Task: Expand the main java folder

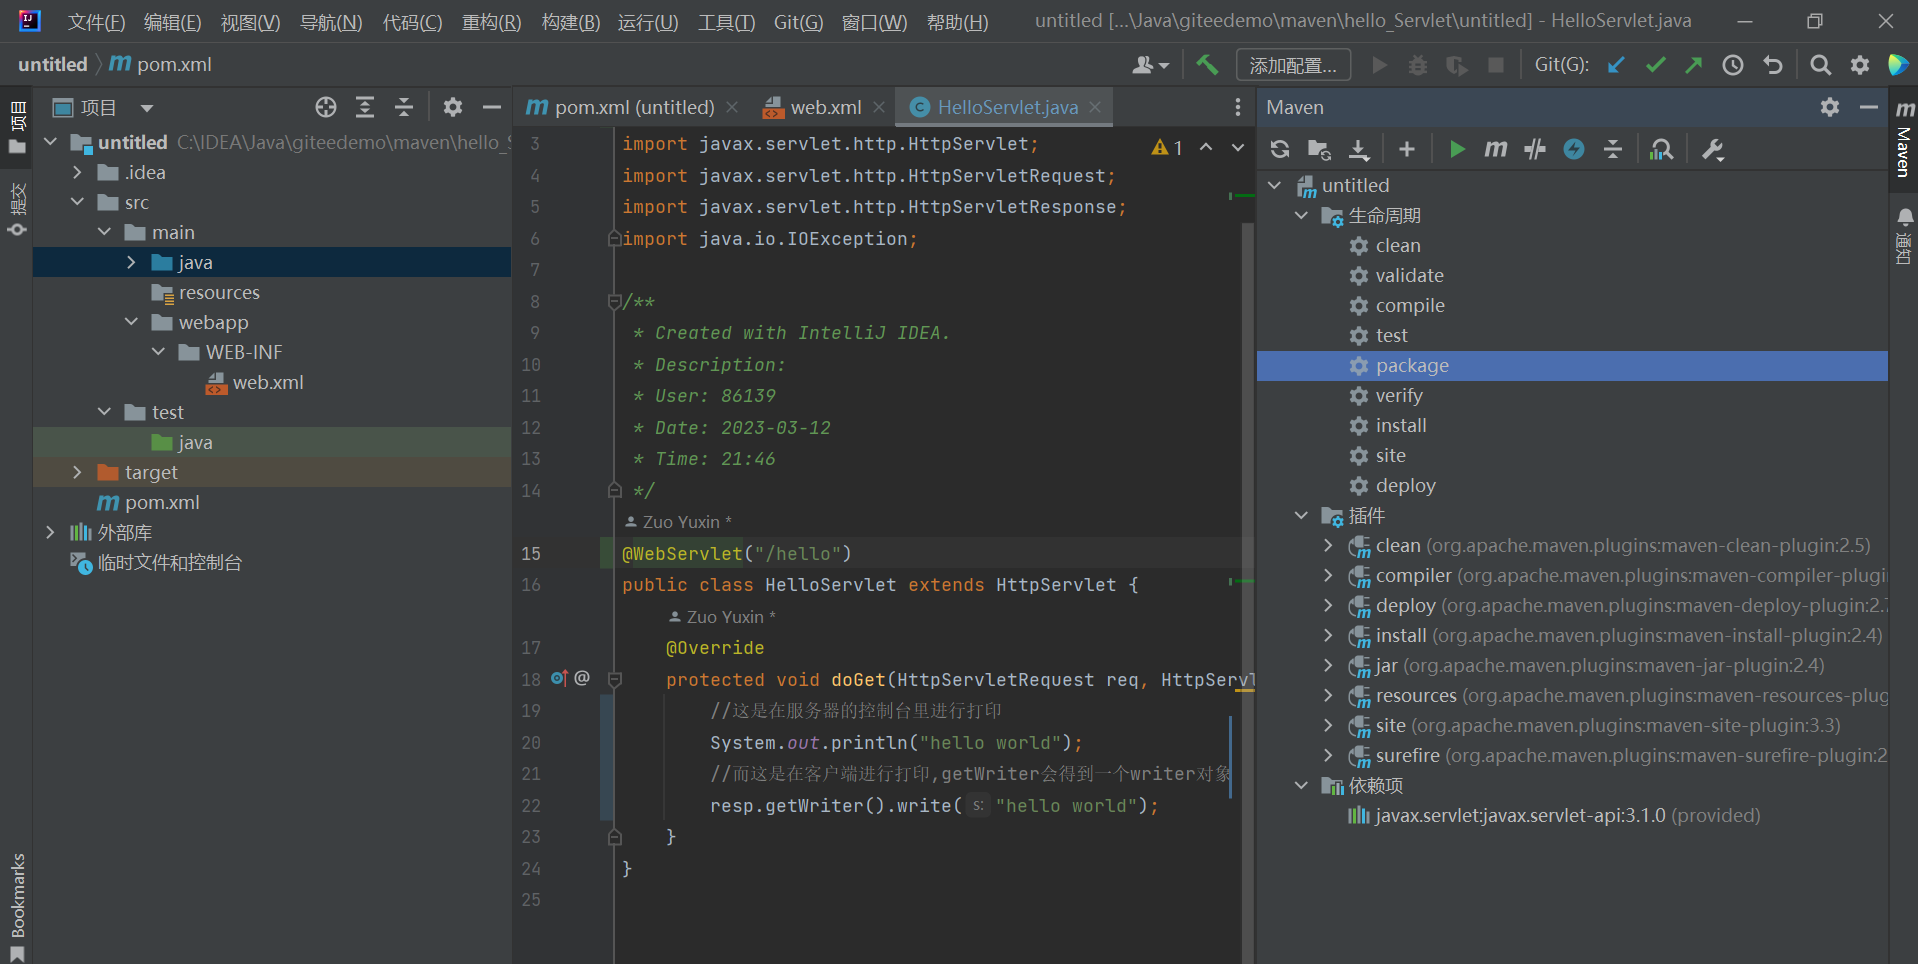Action: click(131, 262)
